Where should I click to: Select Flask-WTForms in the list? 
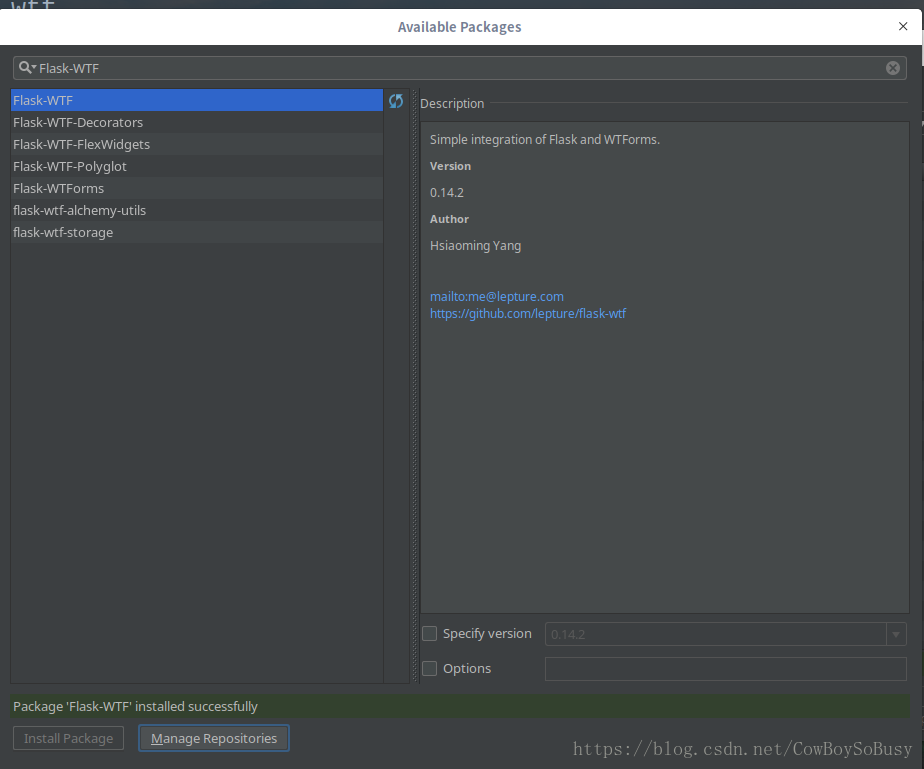tap(197, 188)
